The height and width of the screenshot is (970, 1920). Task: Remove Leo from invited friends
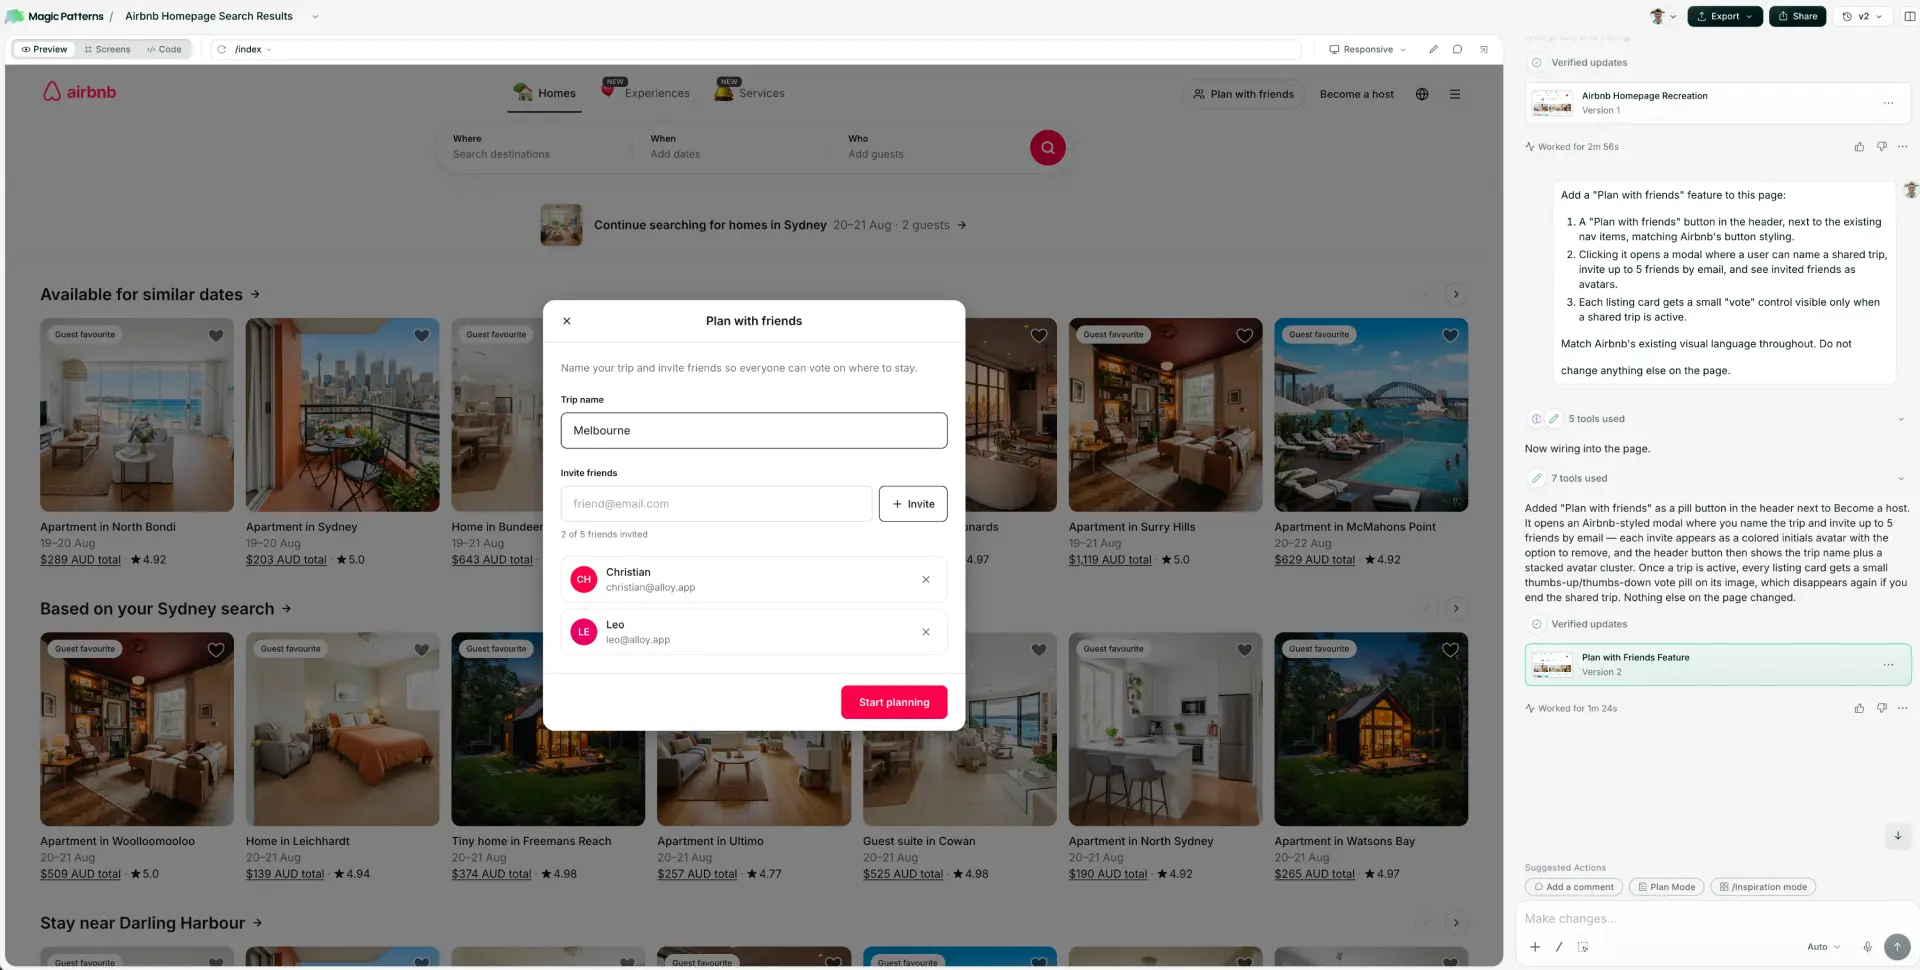click(926, 632)
